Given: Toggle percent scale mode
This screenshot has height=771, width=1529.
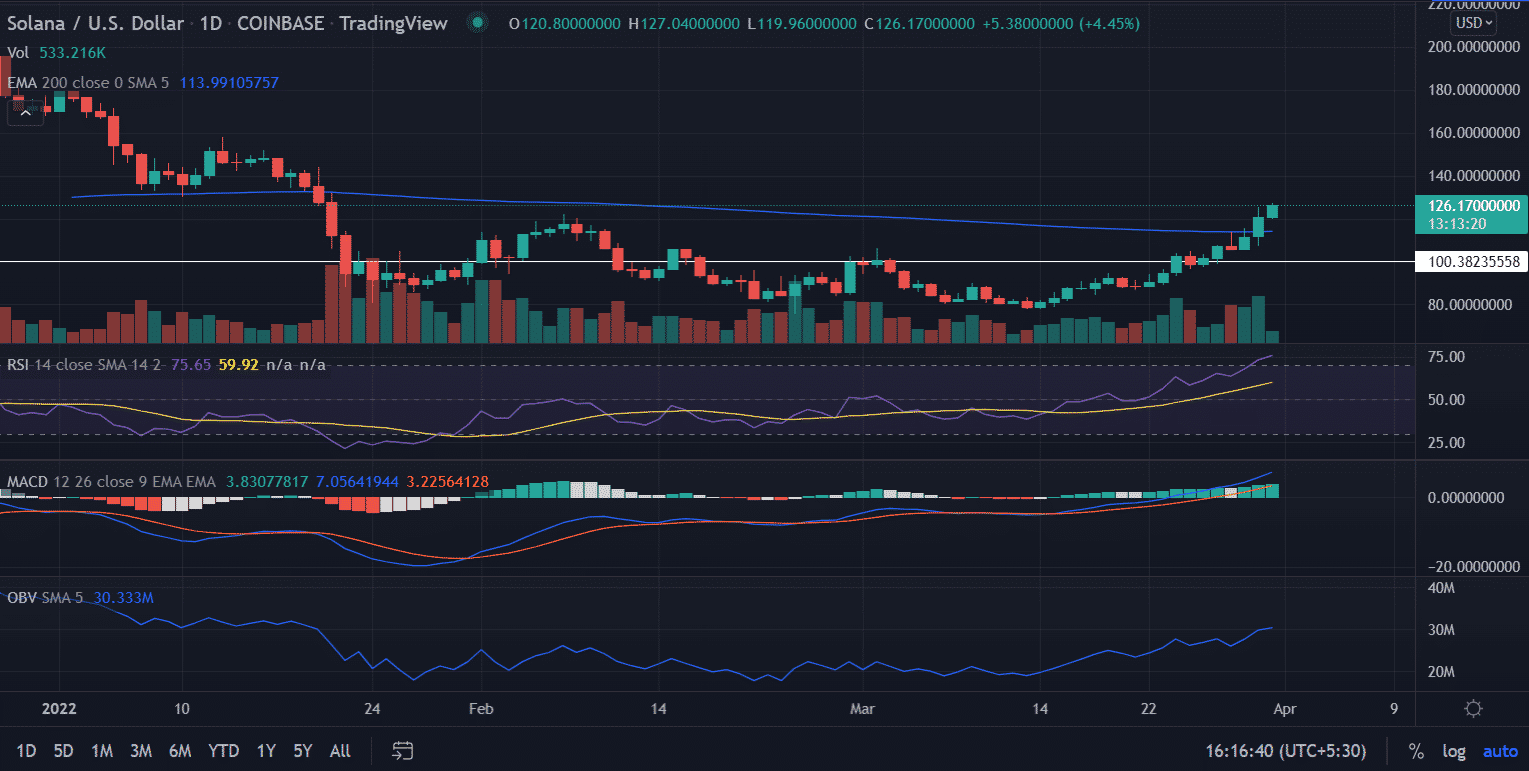Looking at the screenshot, I should 1416,750.
